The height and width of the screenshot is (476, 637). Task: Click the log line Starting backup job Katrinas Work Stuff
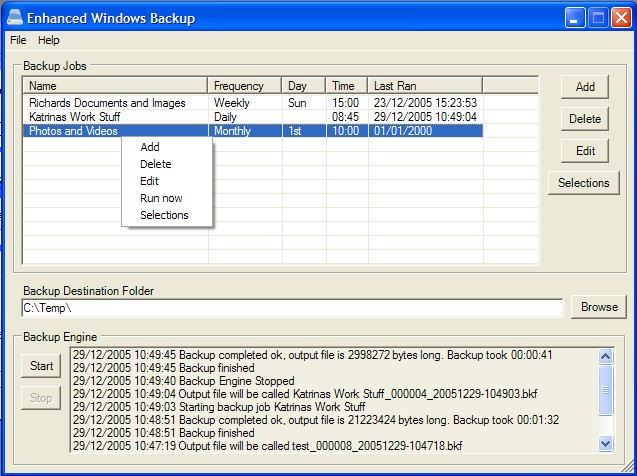(219, 407)
